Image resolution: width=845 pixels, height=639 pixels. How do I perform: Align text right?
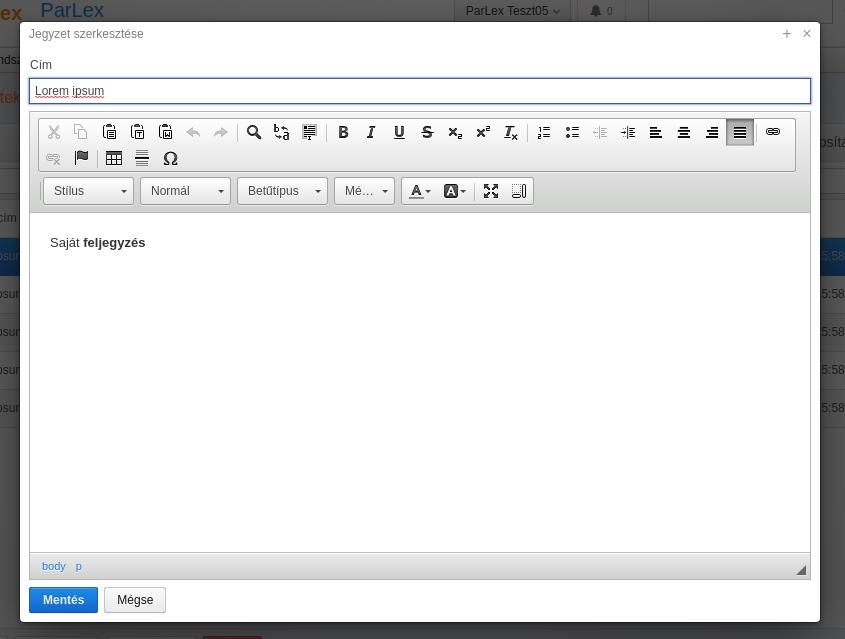click(x=712, y=132)
